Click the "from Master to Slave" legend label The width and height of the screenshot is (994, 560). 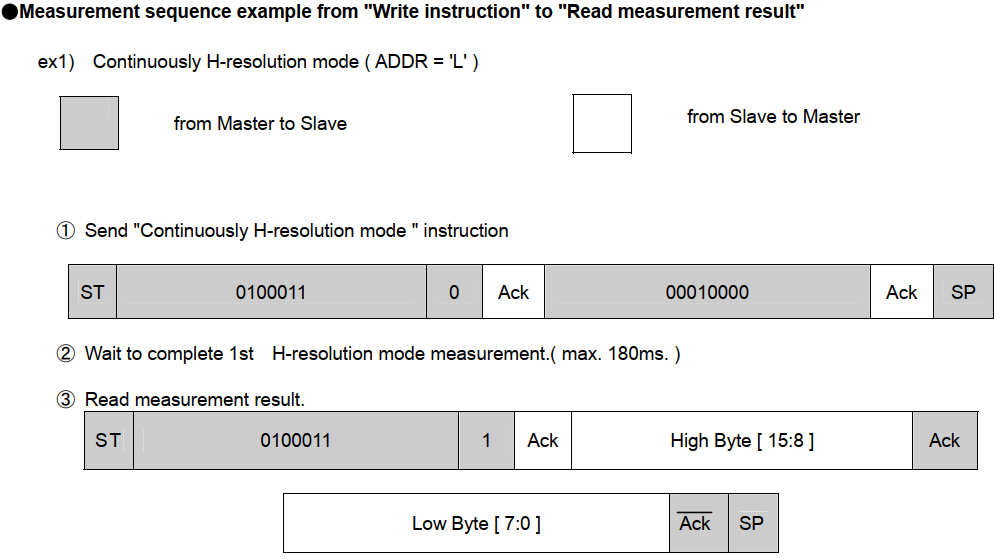260,124
